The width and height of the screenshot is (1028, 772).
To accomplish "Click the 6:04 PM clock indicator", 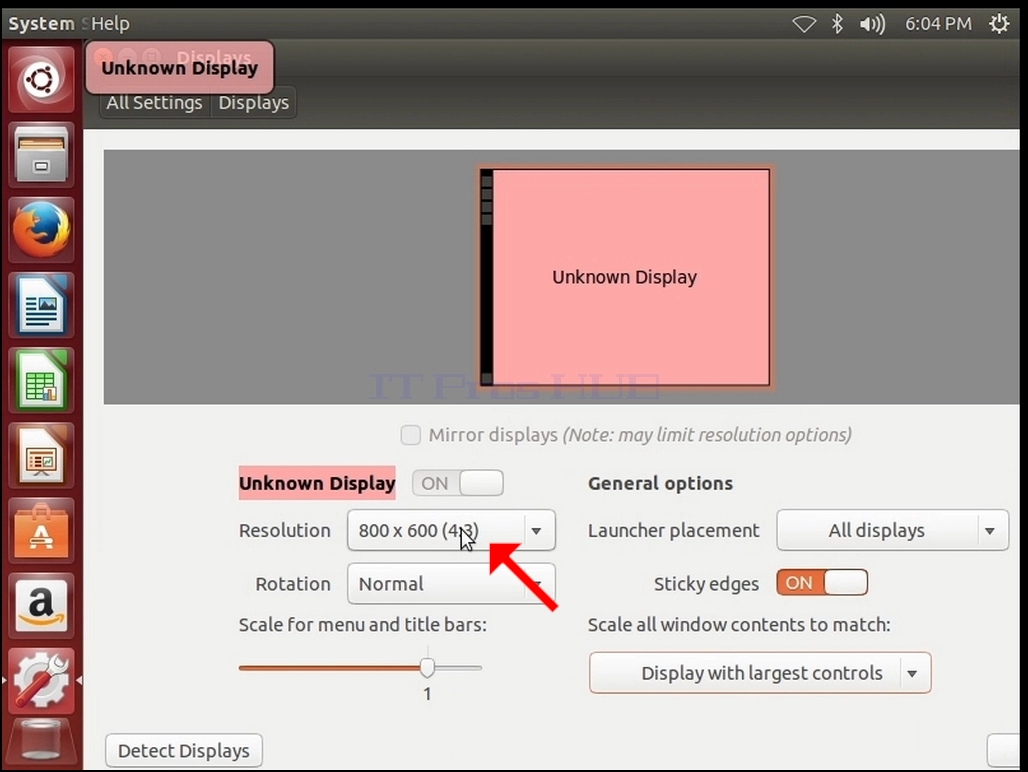I will tap(938, 24).
